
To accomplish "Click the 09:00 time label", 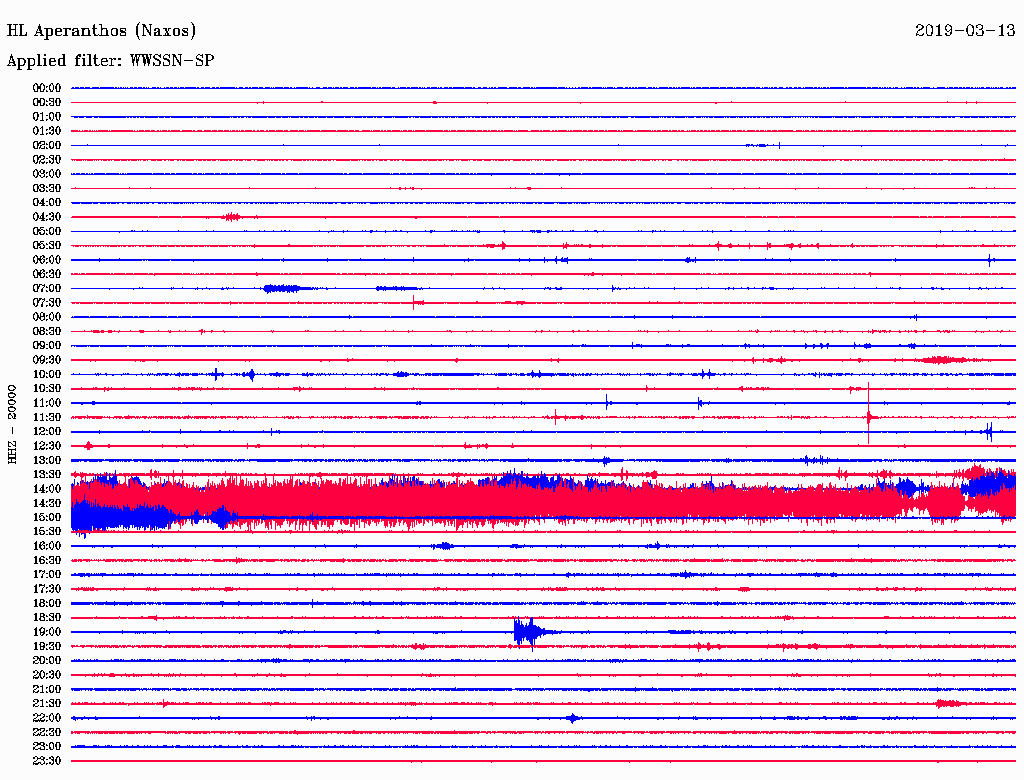I will click(x=47, y=346).
